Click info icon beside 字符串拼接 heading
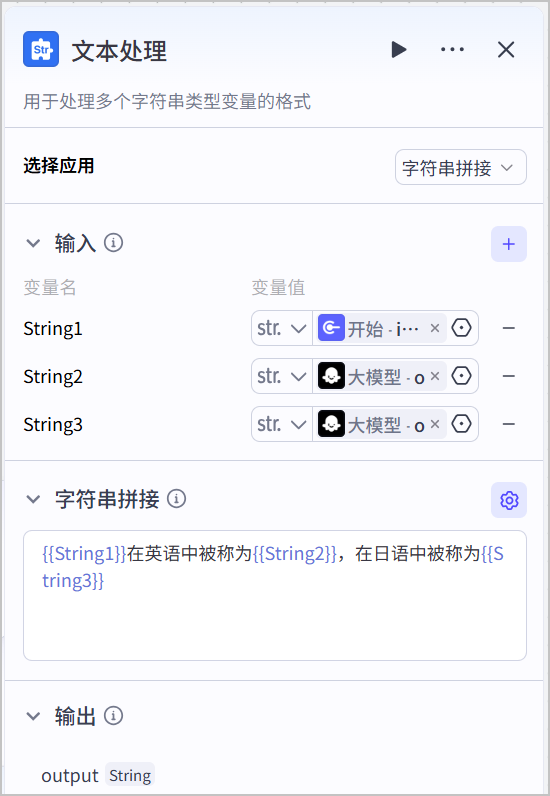550x796 pixels. click(x=177, y=499)
